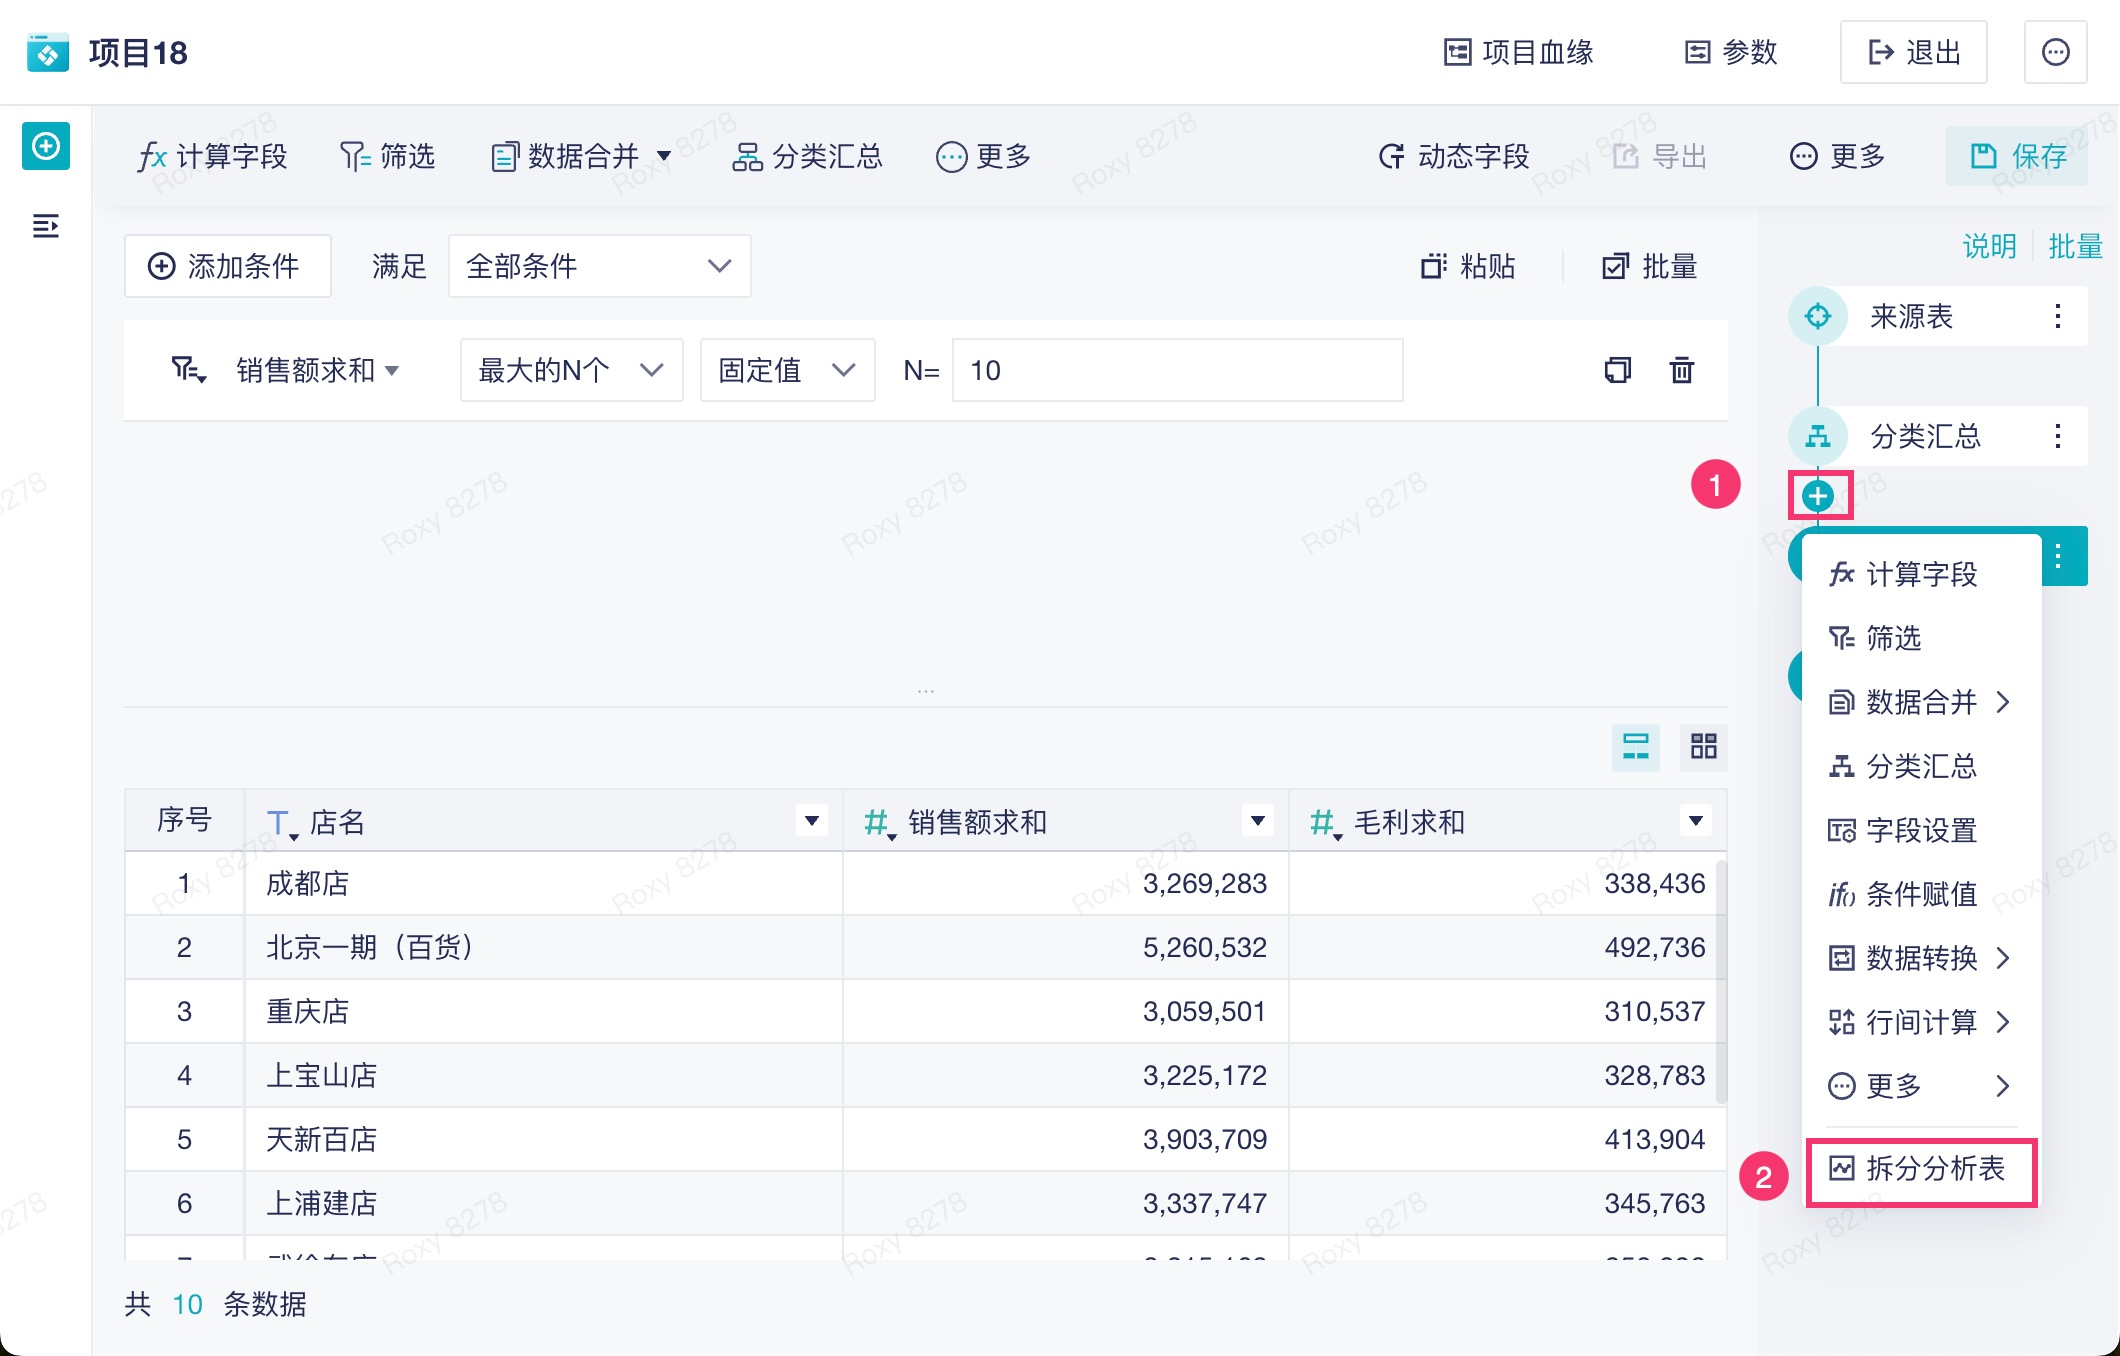Open the top-right more options circle
2120x1356 pixels.
[2055, 52]
